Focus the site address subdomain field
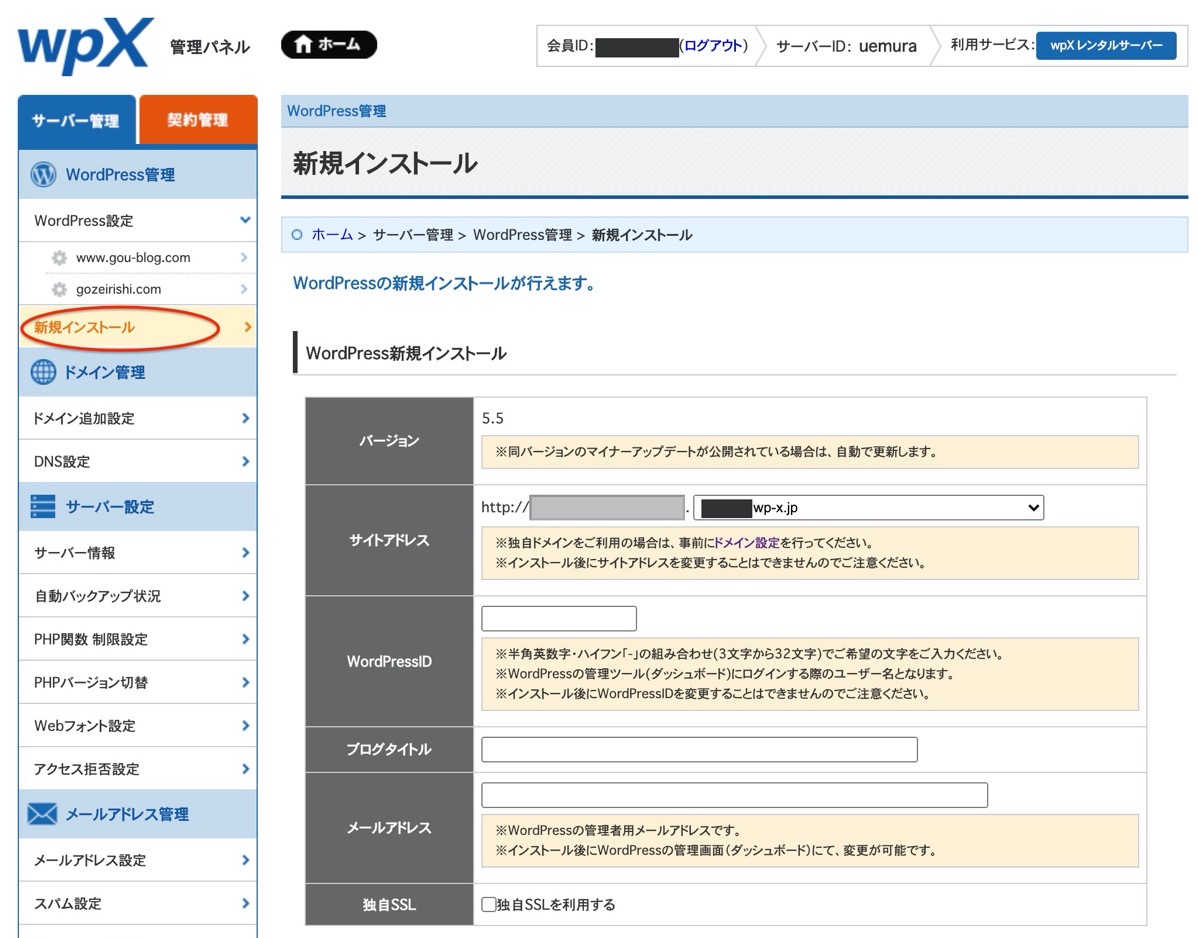This screenshot has height=938, width=1198. [607, 507]
